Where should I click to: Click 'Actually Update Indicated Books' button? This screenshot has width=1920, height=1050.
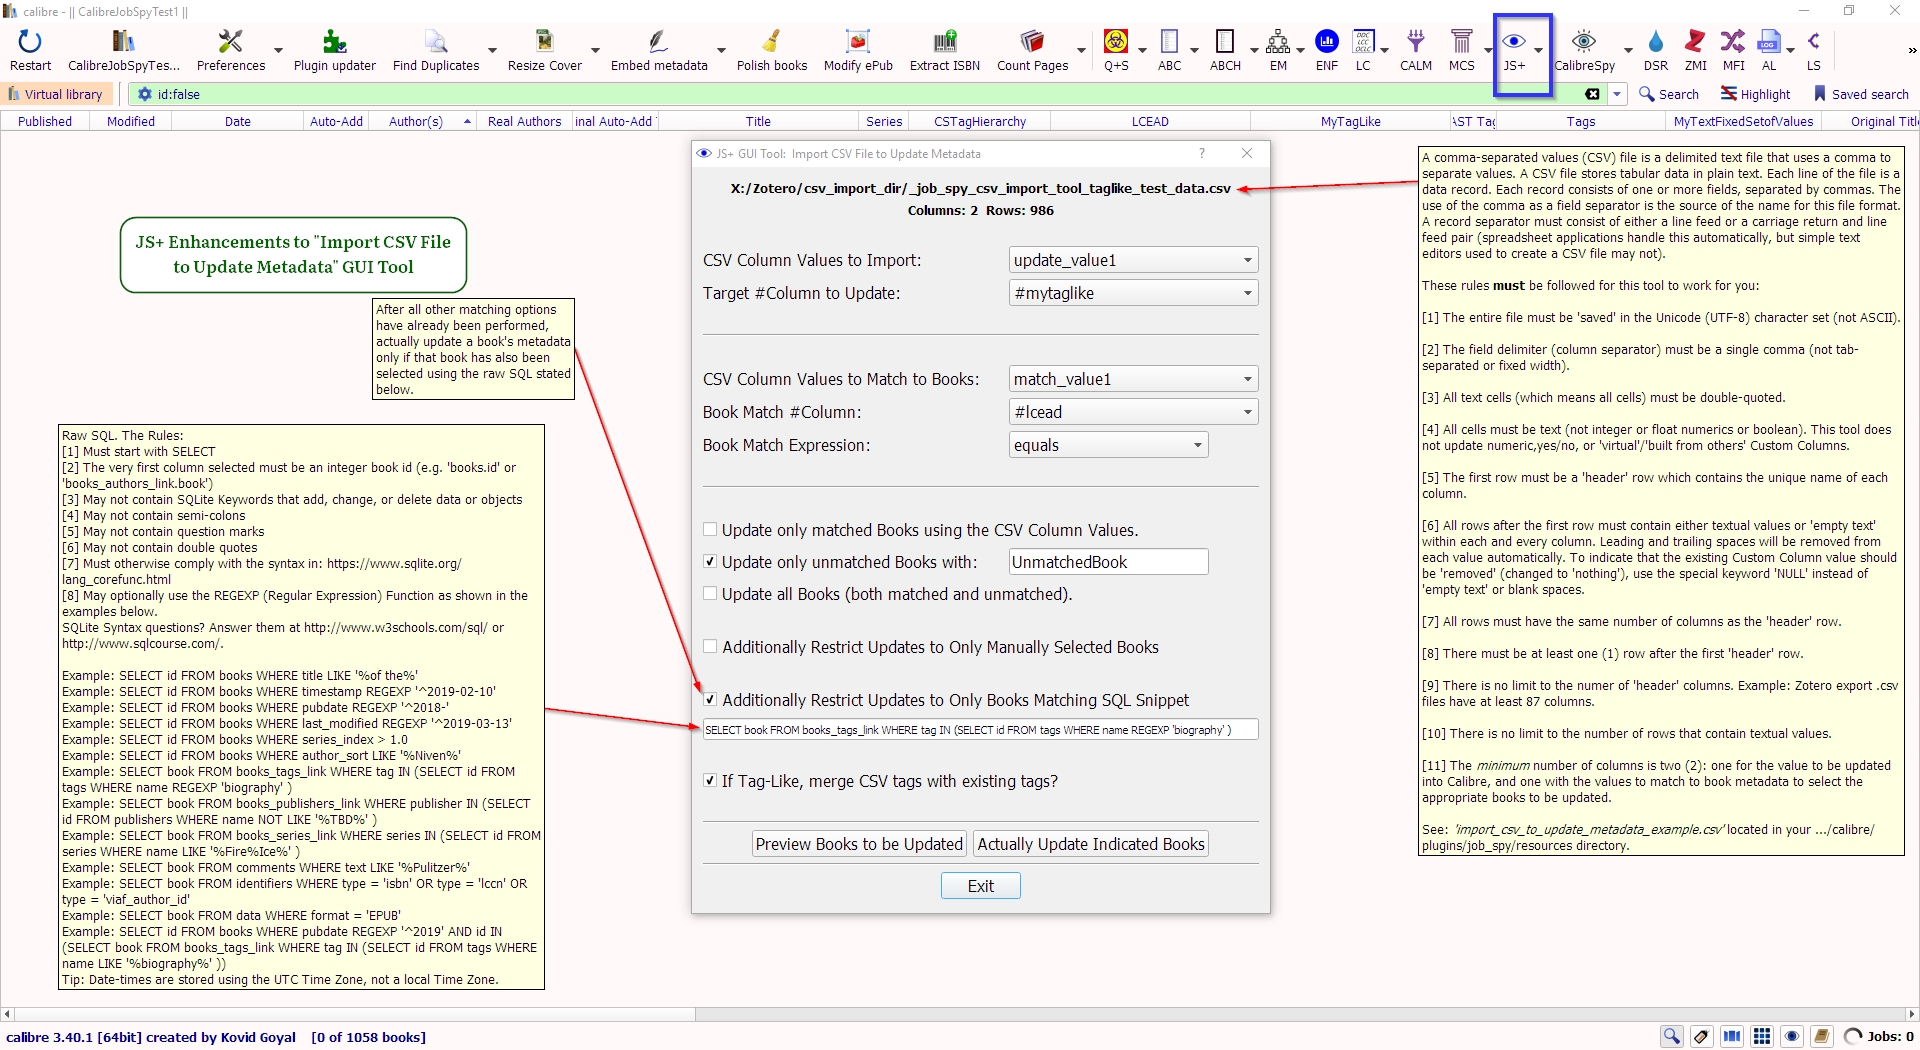click(x=1091, y=844)
